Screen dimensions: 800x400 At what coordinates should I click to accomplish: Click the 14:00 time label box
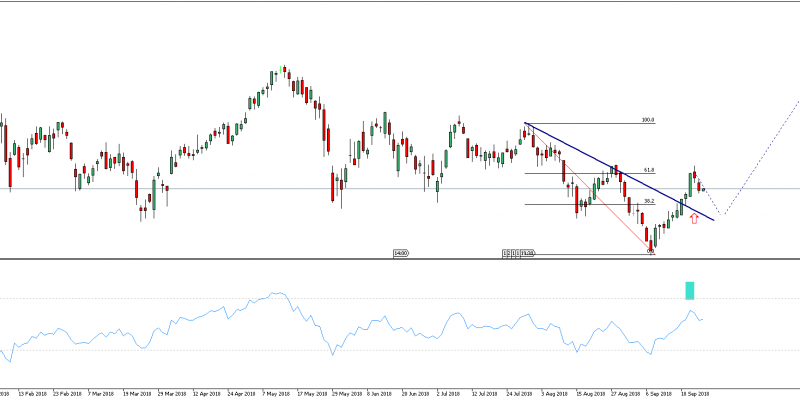click(x=404, y=254)
